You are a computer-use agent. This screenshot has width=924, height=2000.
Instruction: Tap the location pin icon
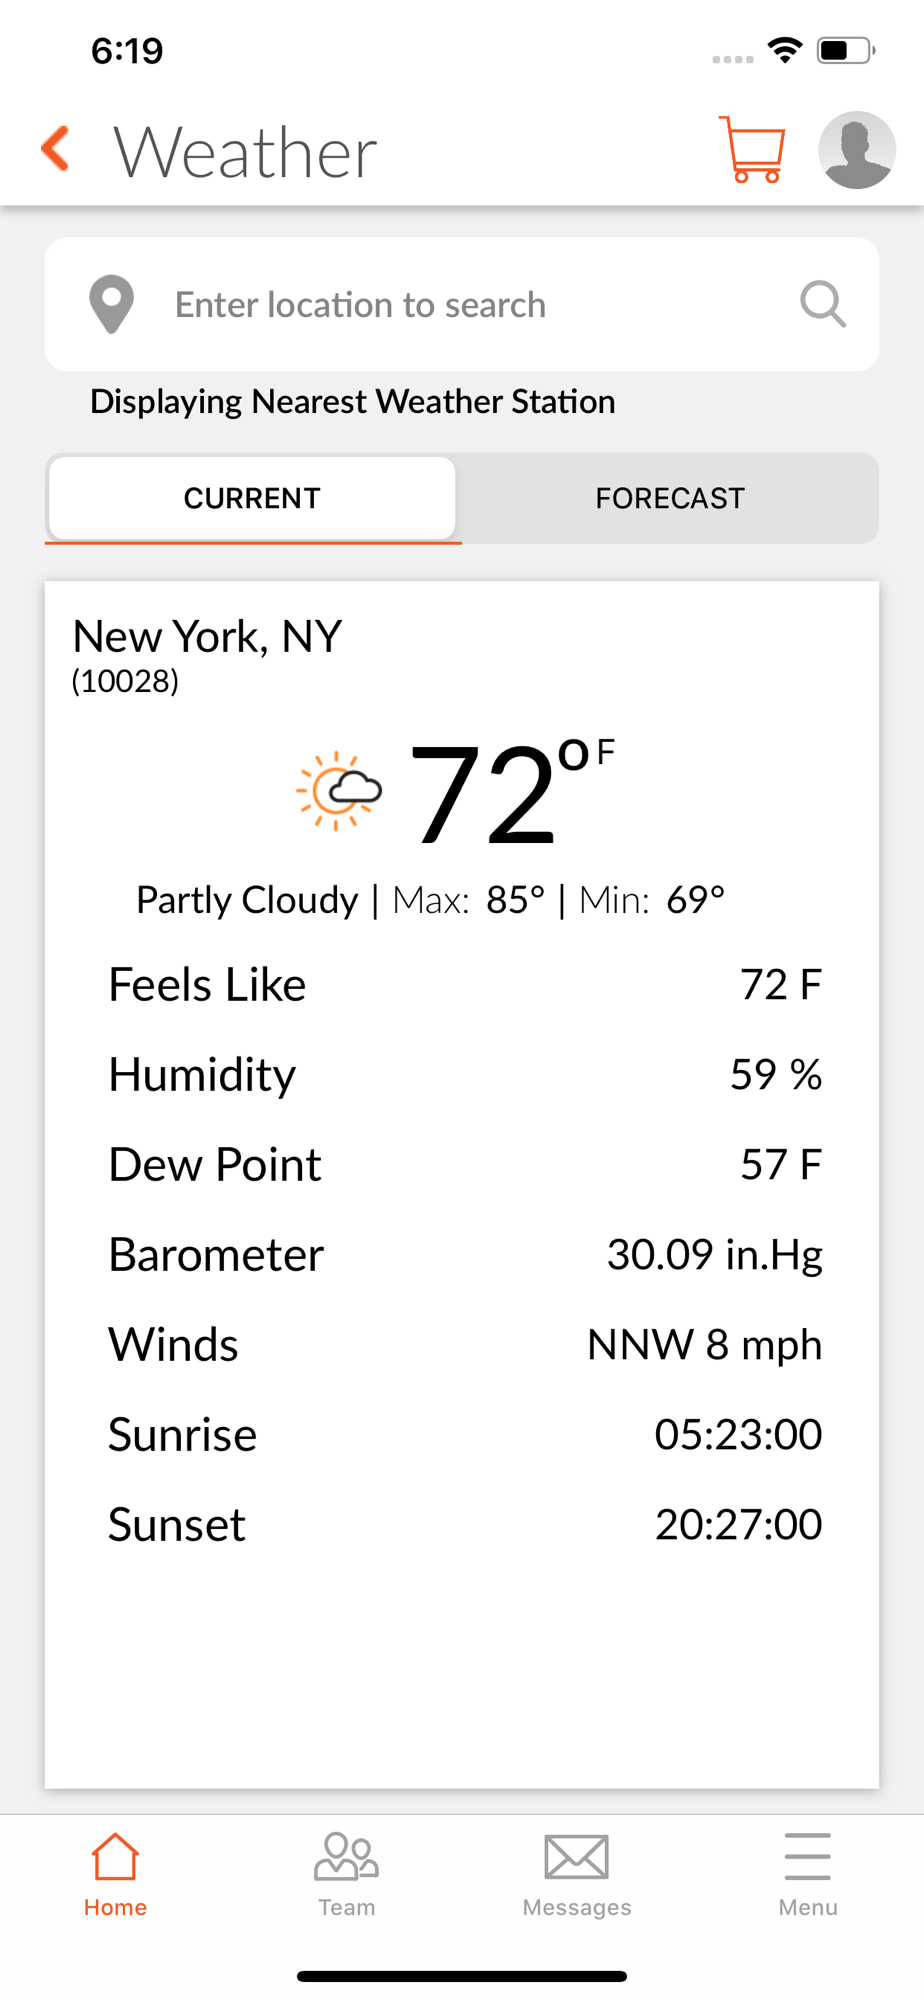click(x=112, y=304)
